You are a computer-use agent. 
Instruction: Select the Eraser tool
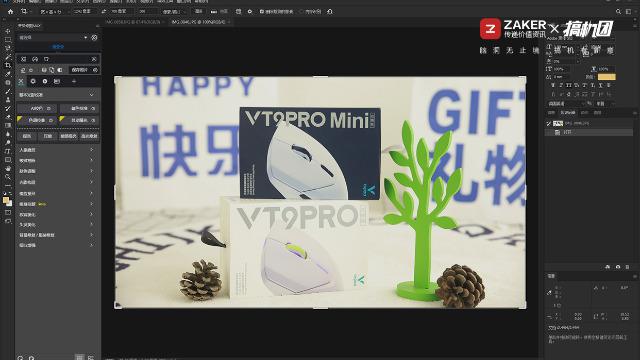click(8, 117)
